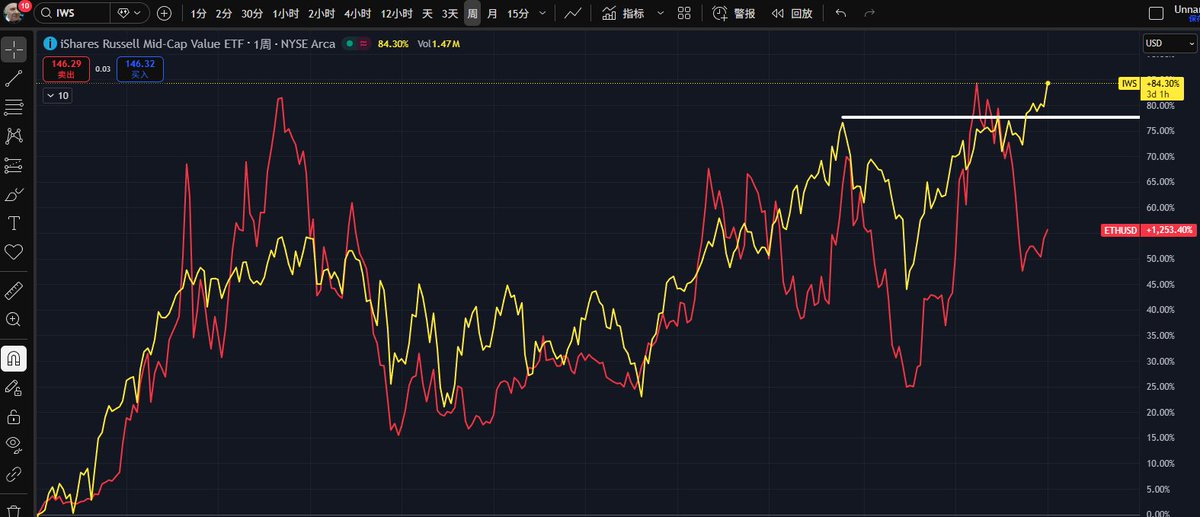Add symbol with plus circle icon
Screen dimensions: 1200x517
(x=164, y=13)
